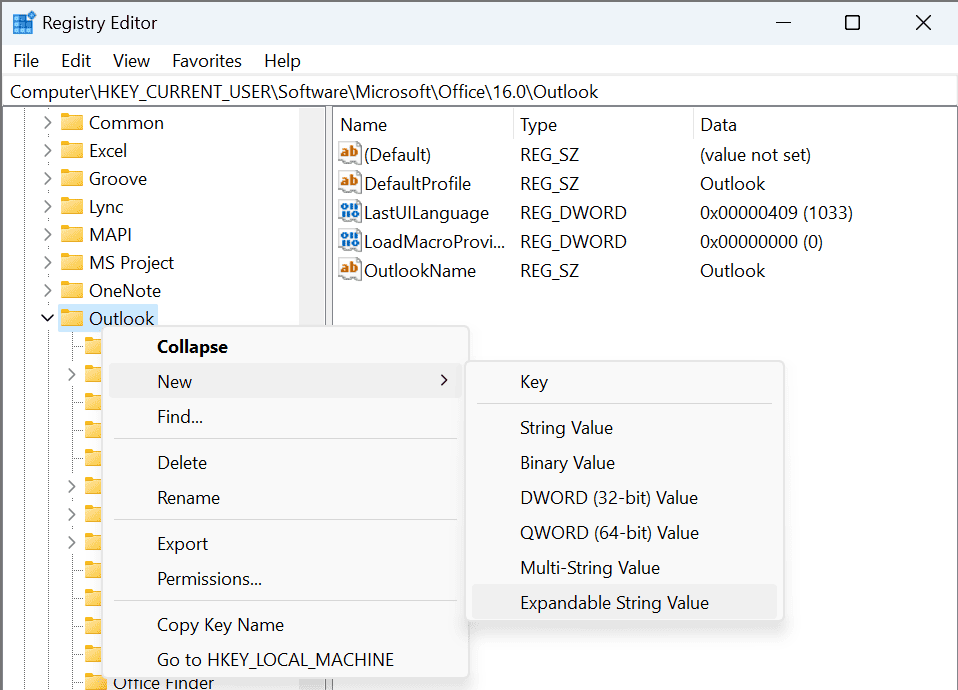Open the New submenu entry
The image size is (958, 690).
pyautogui.click(x=285, y=381)
